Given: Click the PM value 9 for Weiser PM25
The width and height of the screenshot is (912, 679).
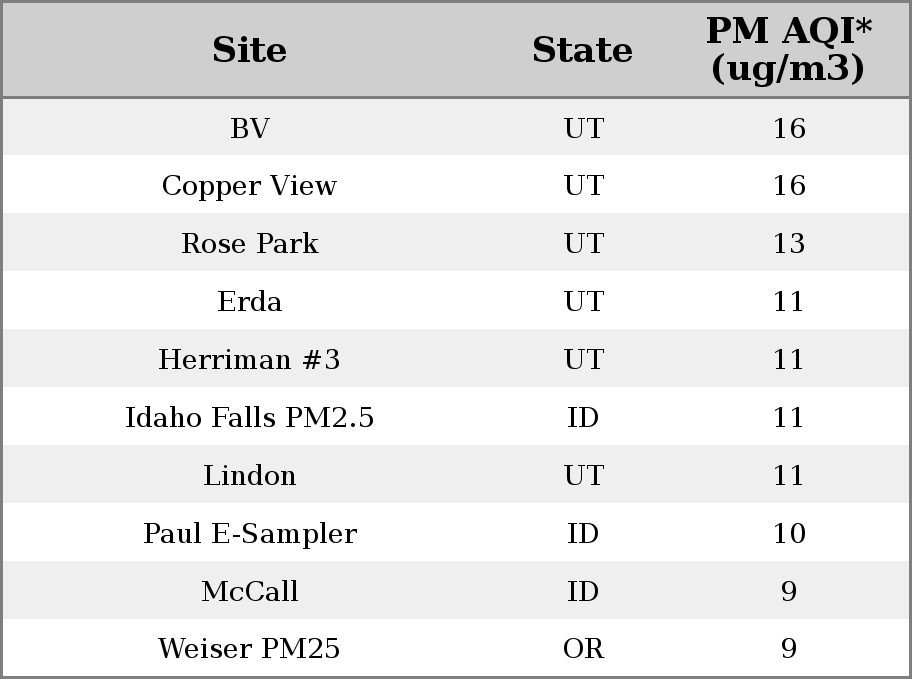Looking at the screenshot, I should [789, 648].
